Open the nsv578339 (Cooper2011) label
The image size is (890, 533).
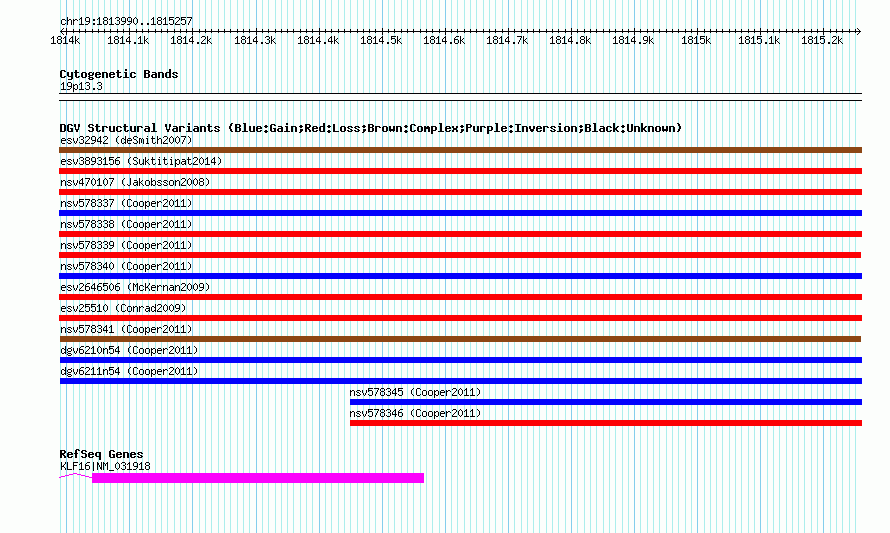click(x=126, y=245)
